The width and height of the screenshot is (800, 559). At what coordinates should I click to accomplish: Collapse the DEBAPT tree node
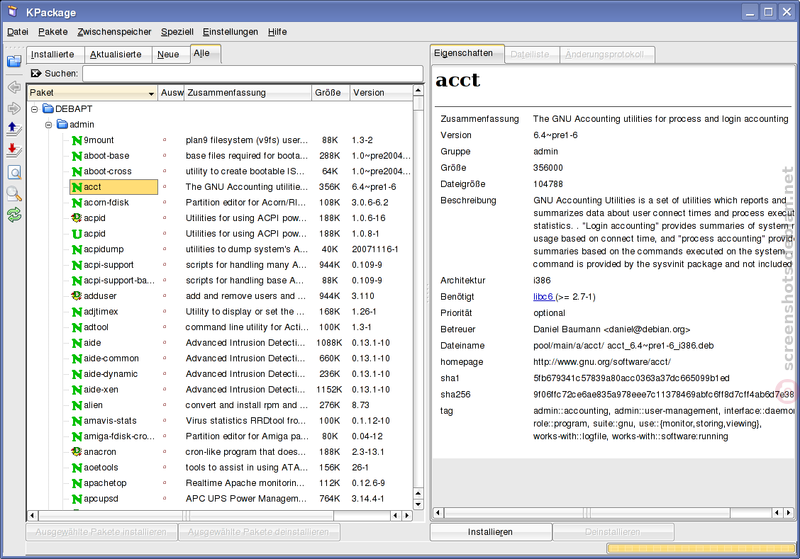(x=34, y=109)
